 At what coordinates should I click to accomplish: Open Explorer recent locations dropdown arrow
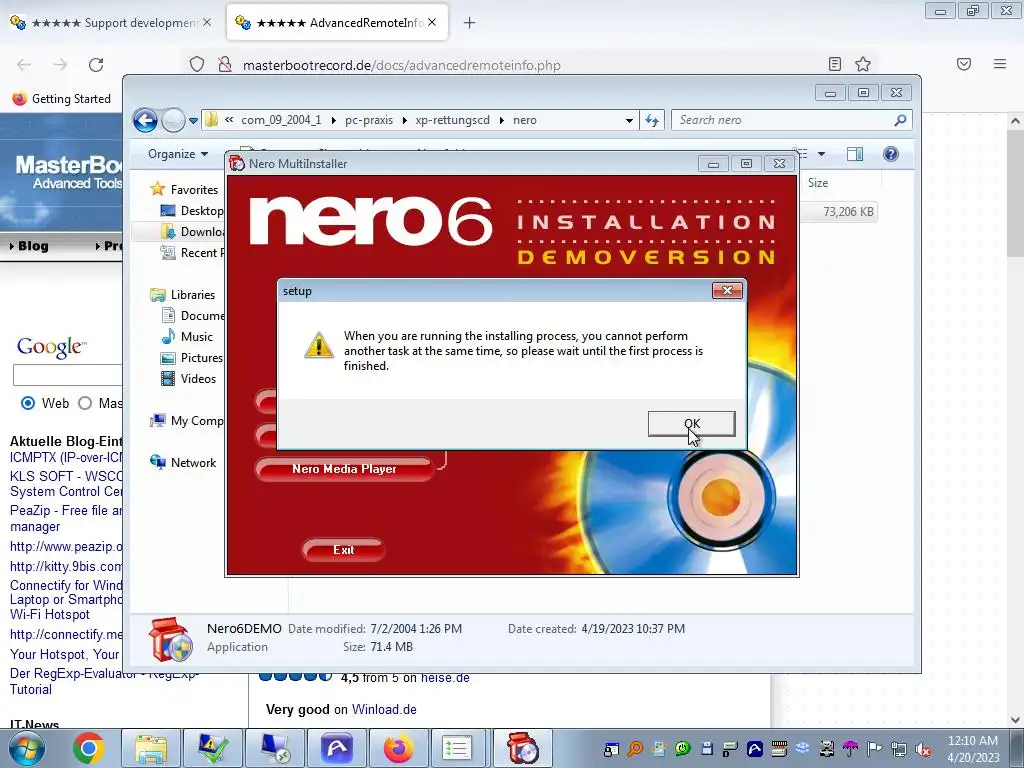pos(193,121)
